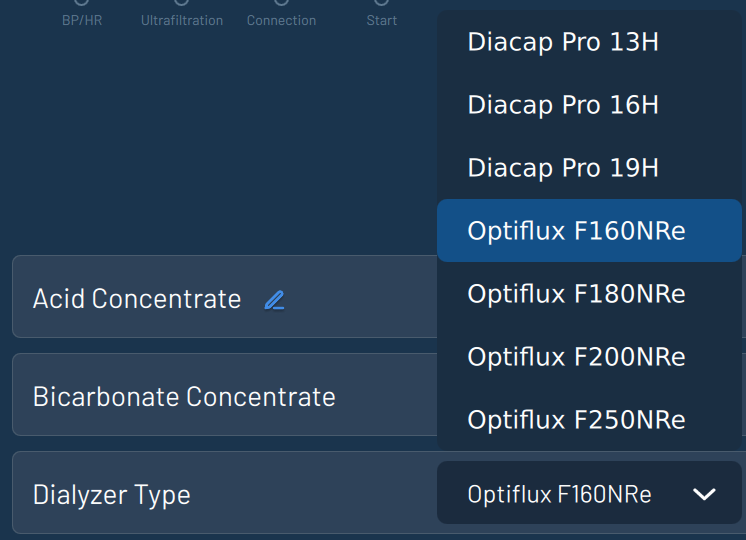This screenshot has width=746, height=540.
Task: Select the Optiflux F200NRe option
Action: click(x=577, y=357)
